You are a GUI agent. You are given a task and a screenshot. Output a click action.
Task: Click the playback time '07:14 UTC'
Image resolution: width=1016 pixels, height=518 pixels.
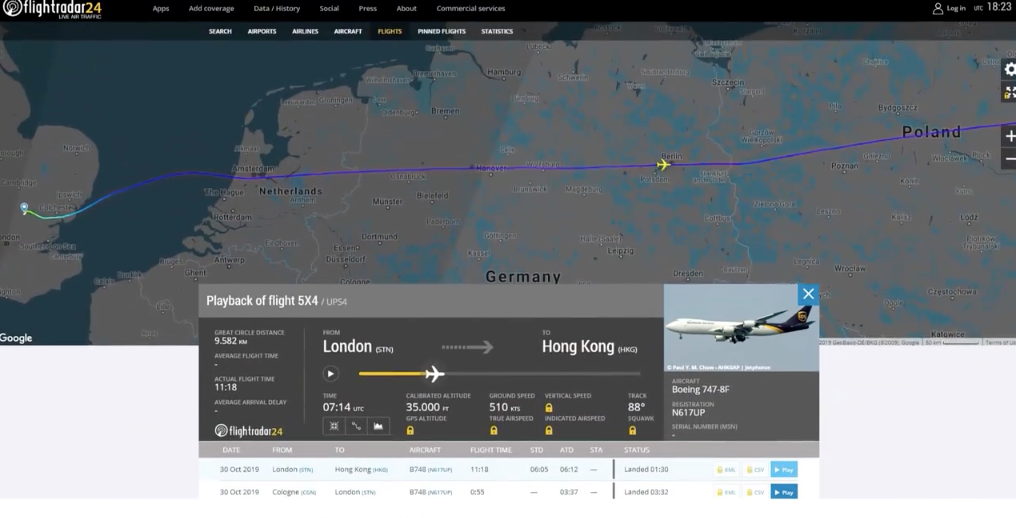tap(343, 407)
